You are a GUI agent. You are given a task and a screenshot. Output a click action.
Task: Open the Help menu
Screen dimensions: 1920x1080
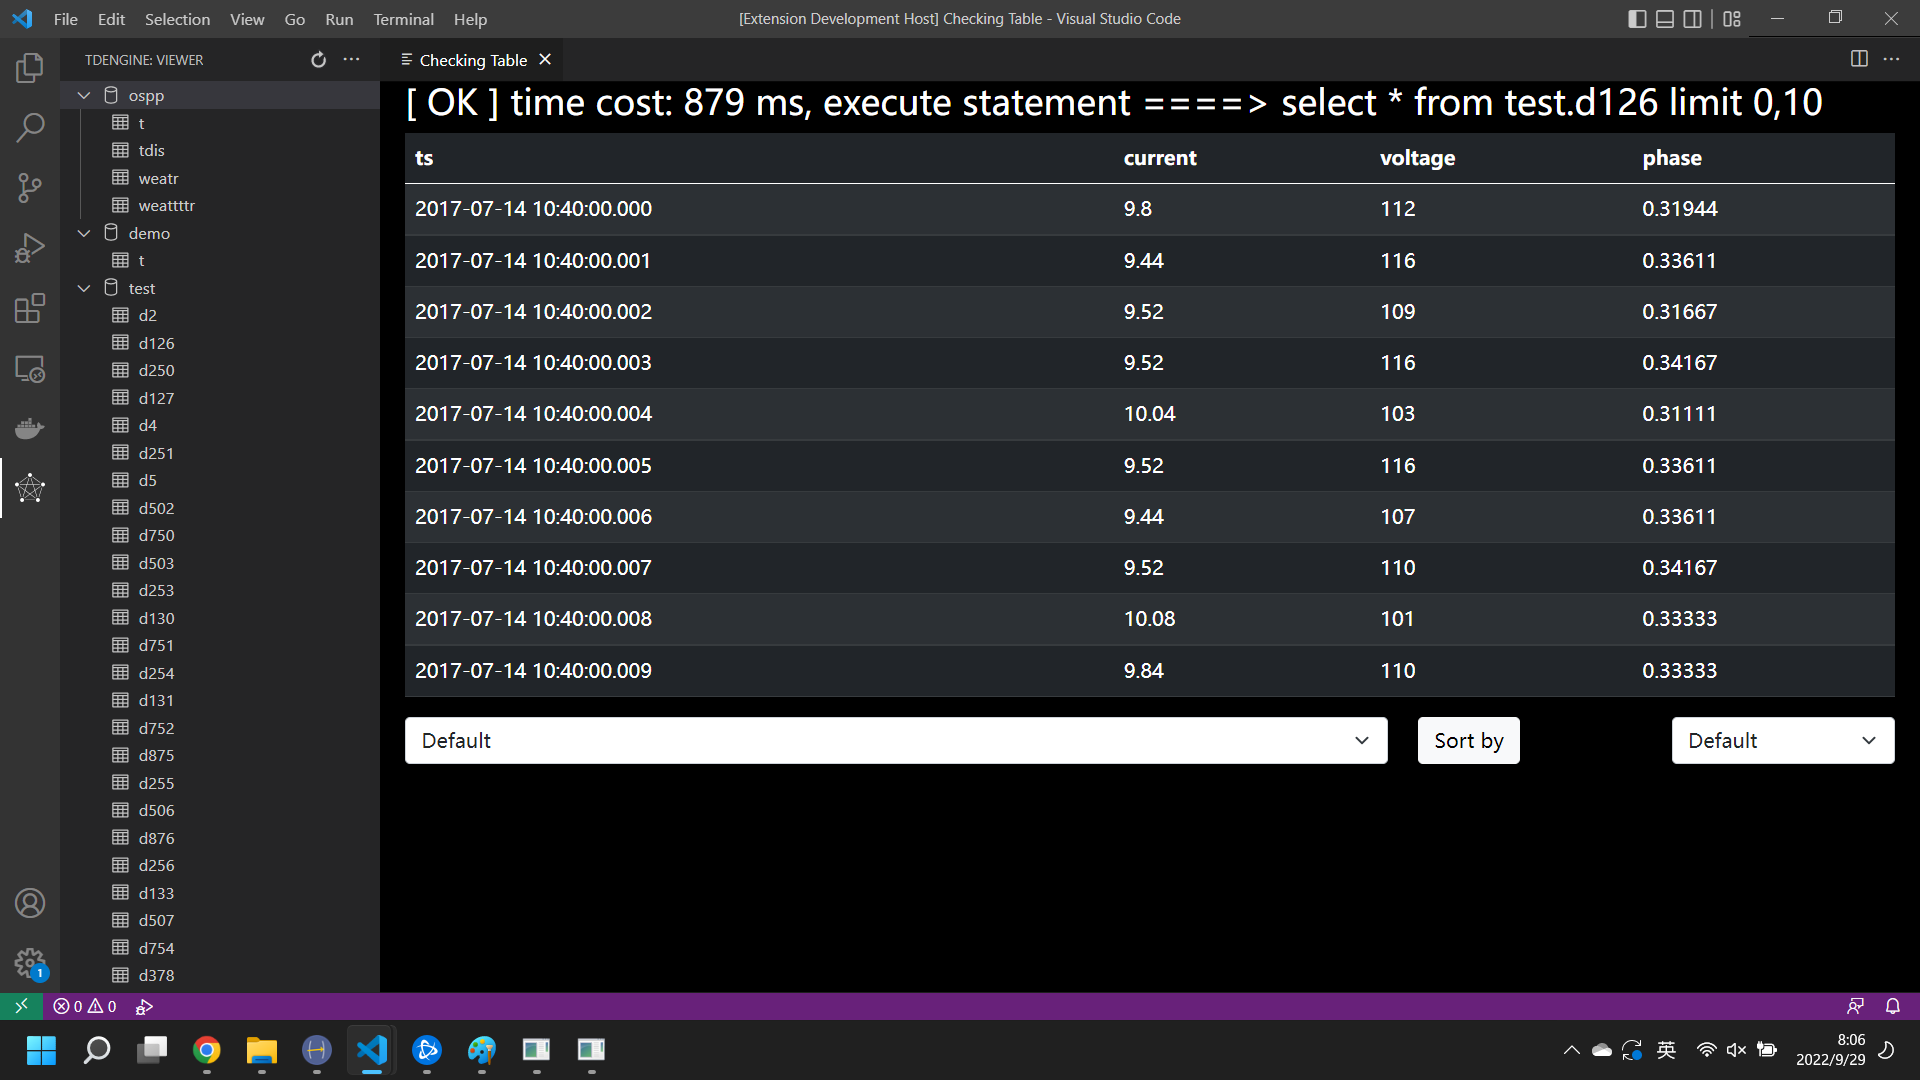pyautogui.click(x=470, y=19)
